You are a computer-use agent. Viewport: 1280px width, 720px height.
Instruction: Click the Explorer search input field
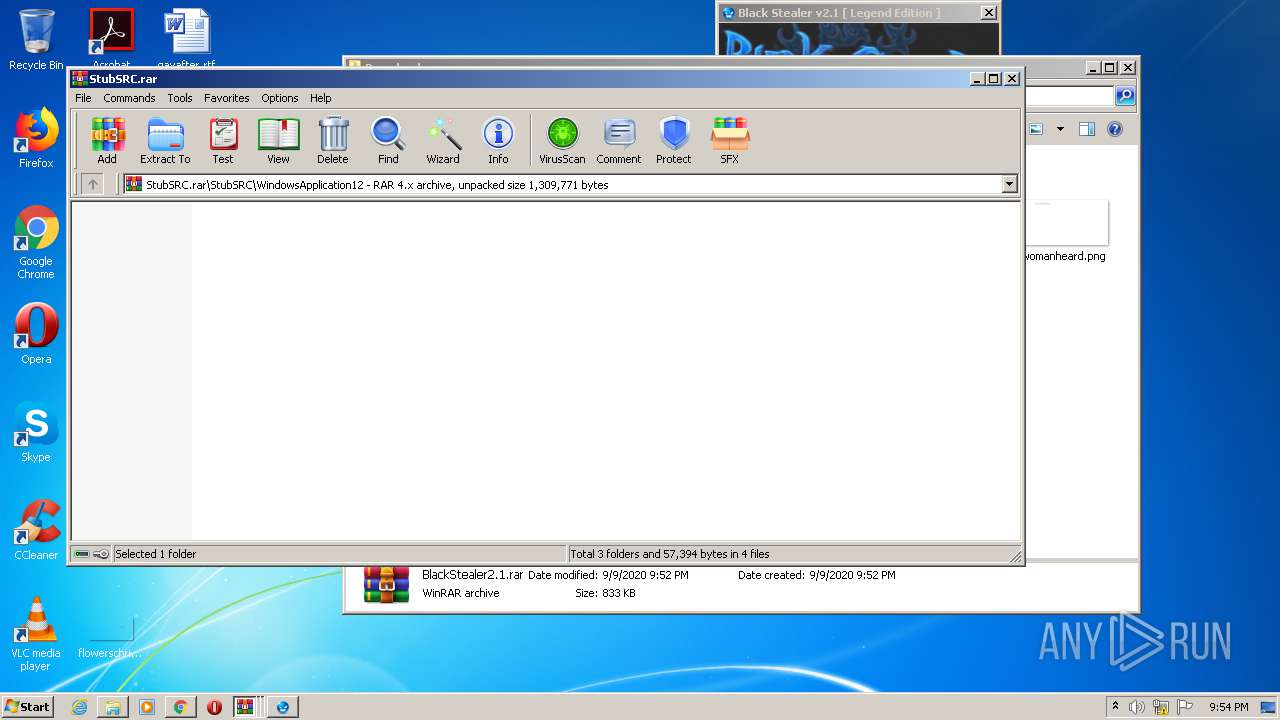(x=1069, y=96)
